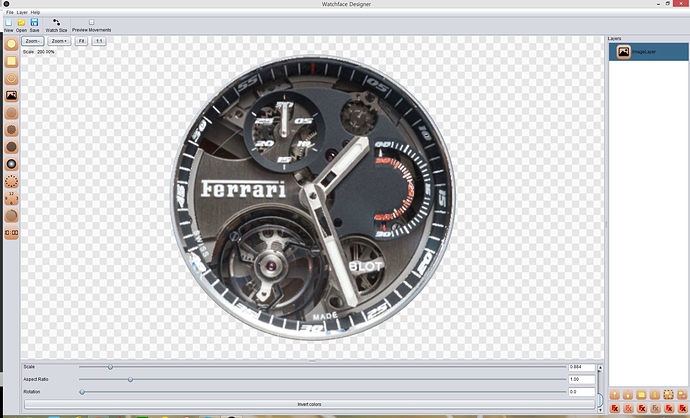Click the Aspect Ratio slider handle

[x=130, y=379]
